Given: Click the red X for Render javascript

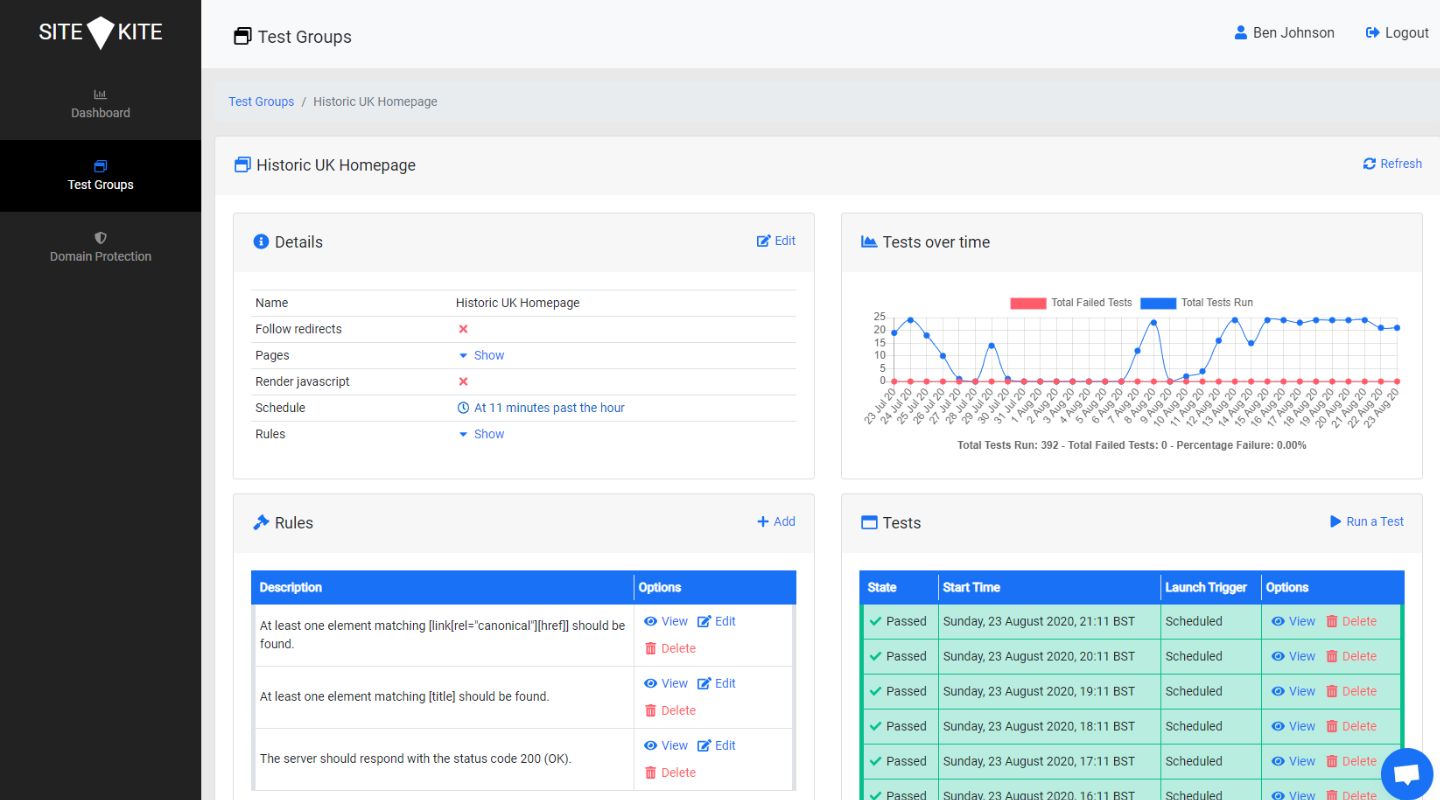Looking at the screenshot, I should (462, 381).
